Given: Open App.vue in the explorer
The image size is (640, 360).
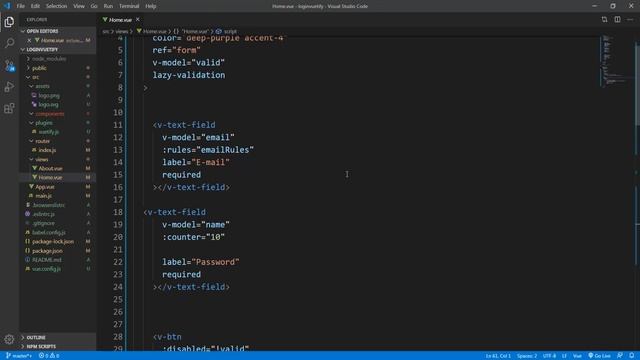Looking at the screenshot, I should [x=57, y=187].
